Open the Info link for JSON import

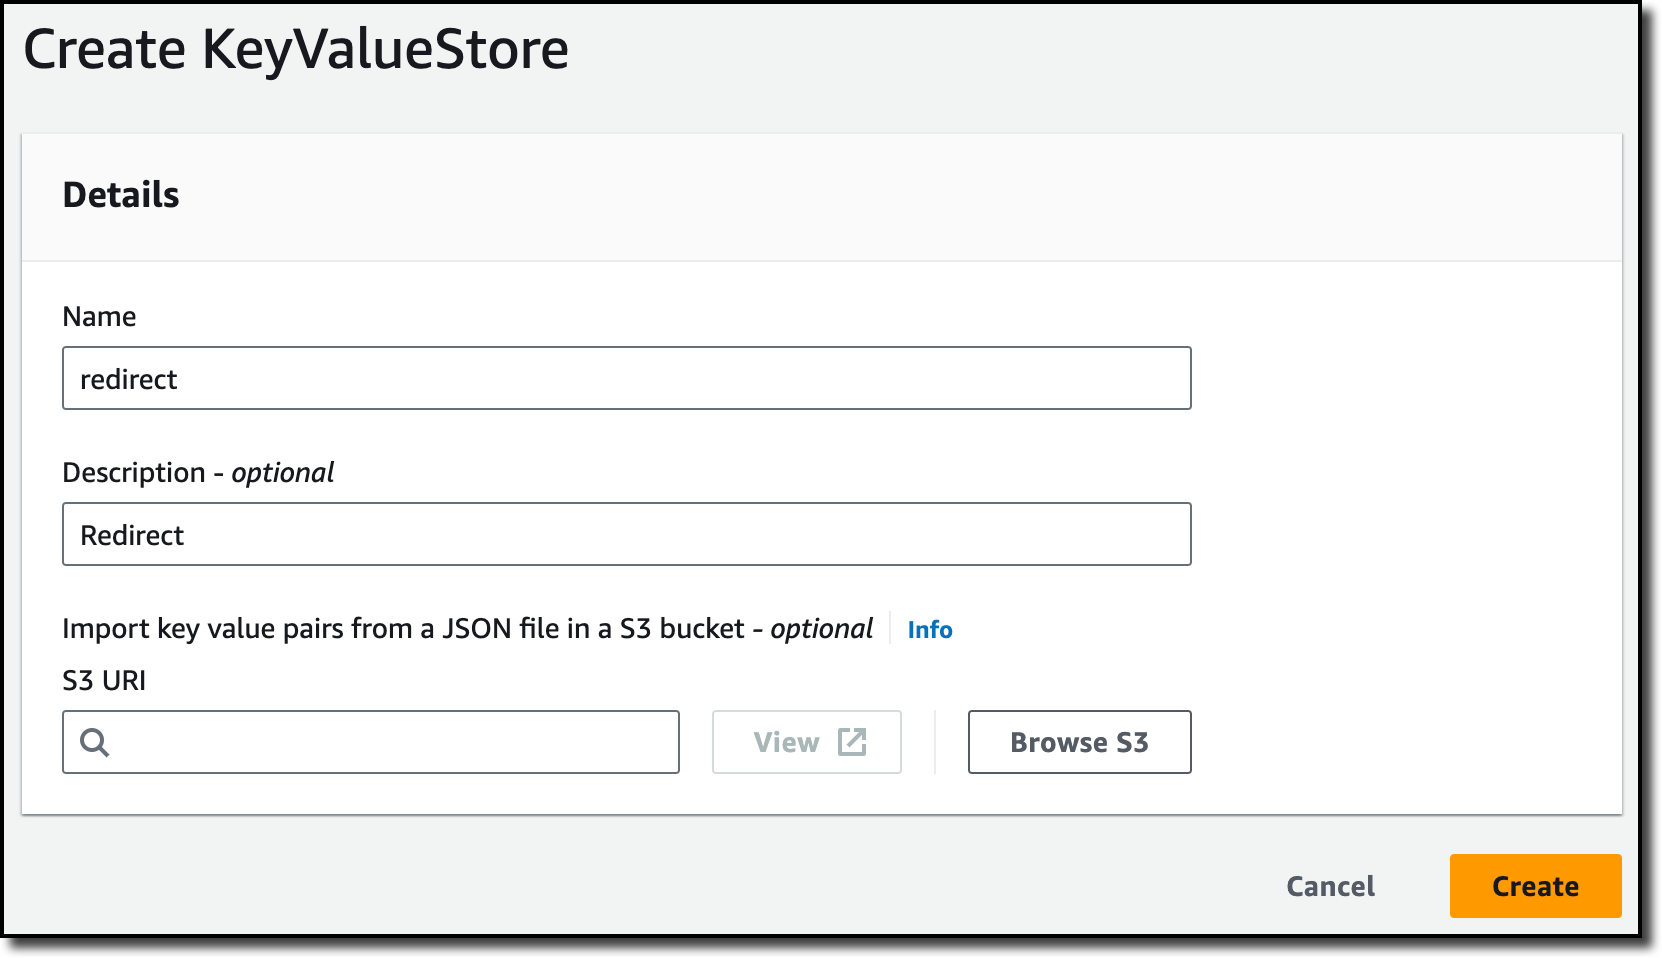[930, 629]
